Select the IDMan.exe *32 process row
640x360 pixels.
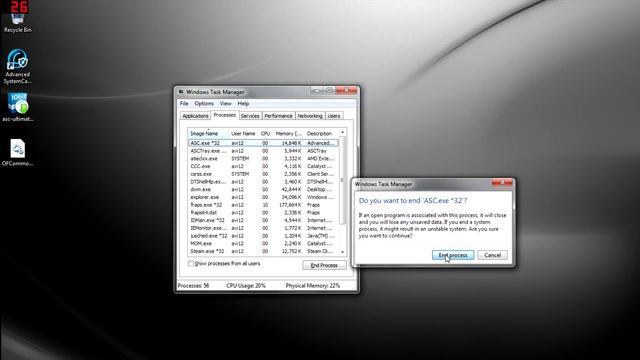coord(263,221)
